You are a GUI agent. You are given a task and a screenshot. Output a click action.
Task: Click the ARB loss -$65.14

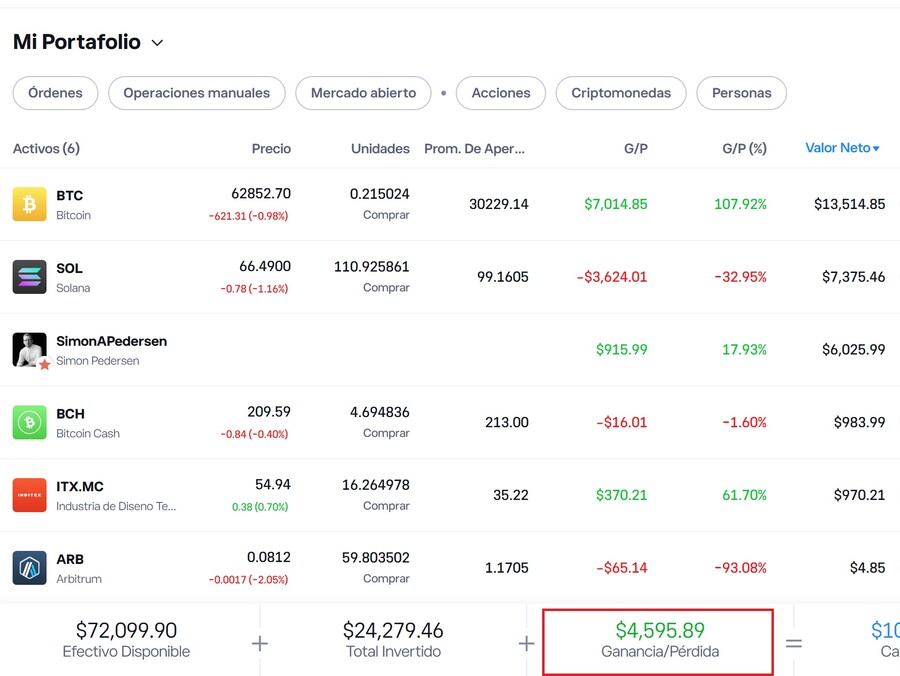point(622,568)
